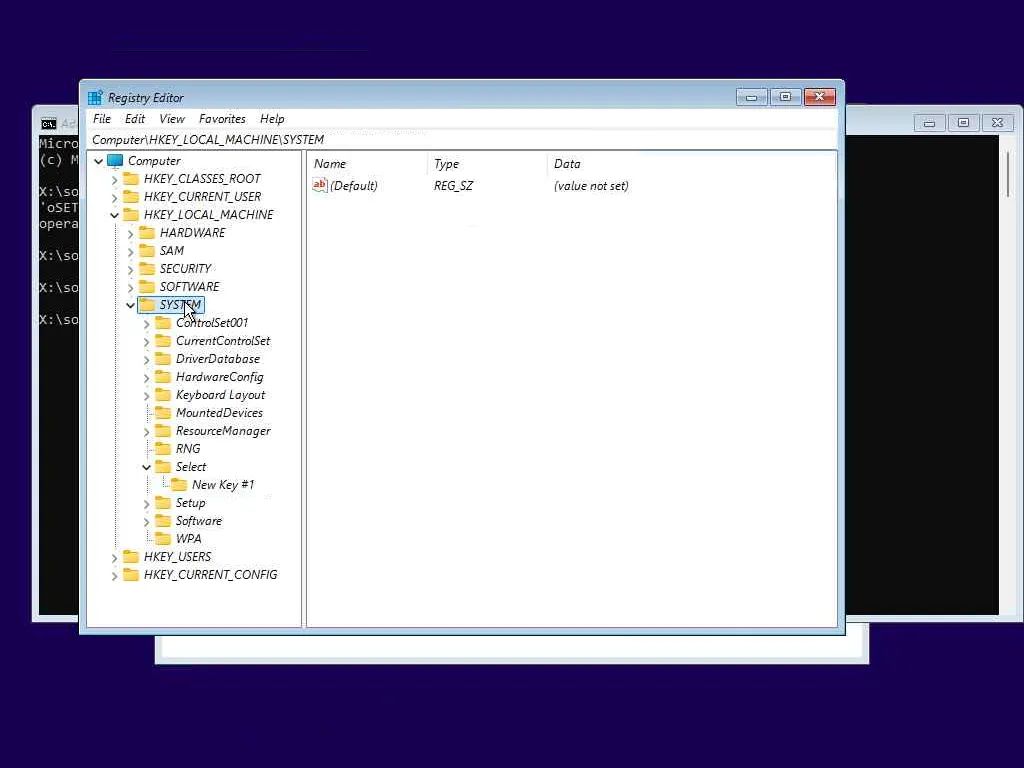
Task: Click the HardwareConfig folder icon
Action: [163, 377]
